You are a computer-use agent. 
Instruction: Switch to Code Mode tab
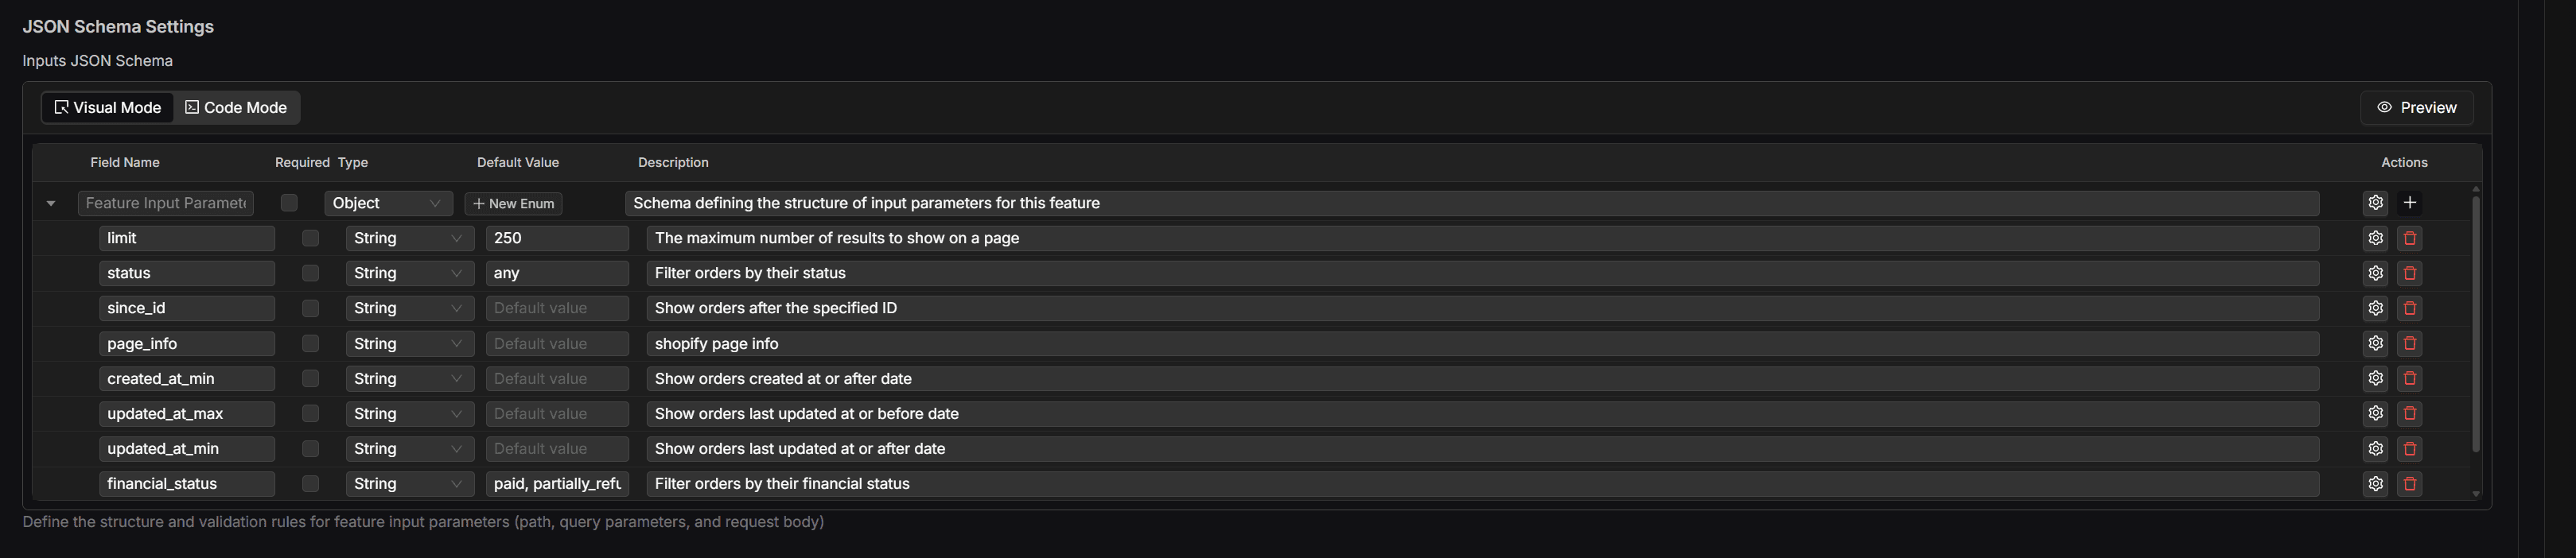(236, 108)
